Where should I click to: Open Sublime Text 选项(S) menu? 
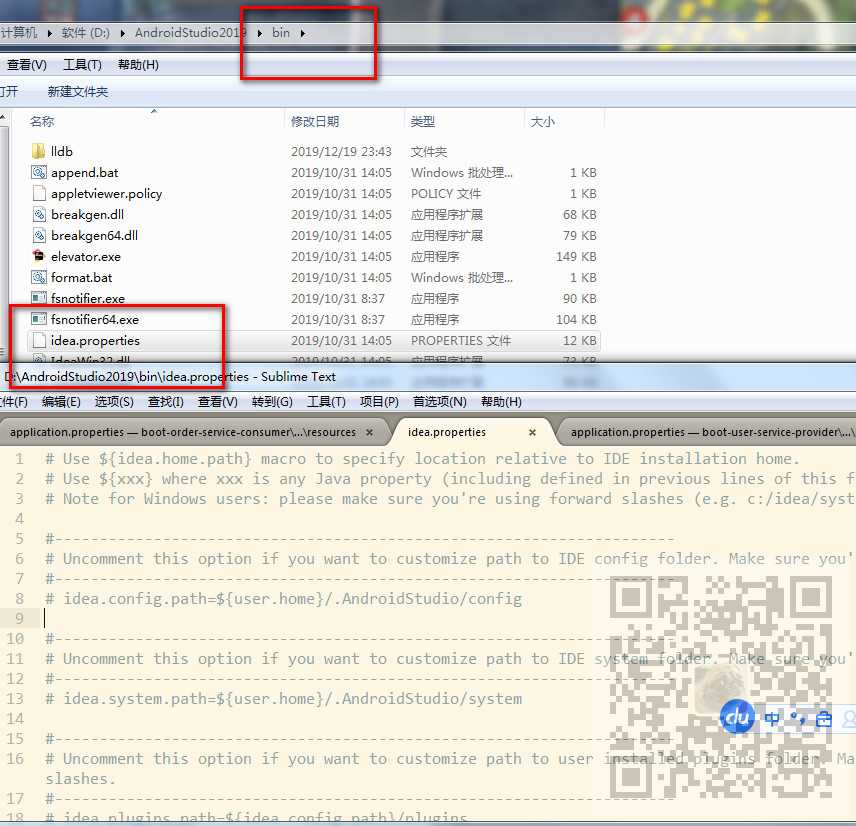114,402
